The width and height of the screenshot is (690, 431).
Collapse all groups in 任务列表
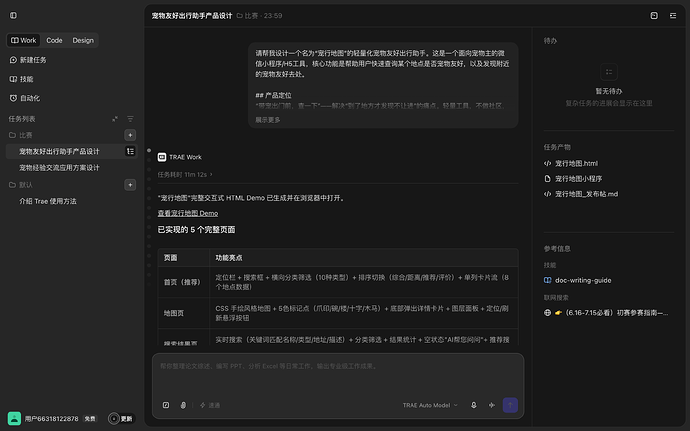[115, 119]
